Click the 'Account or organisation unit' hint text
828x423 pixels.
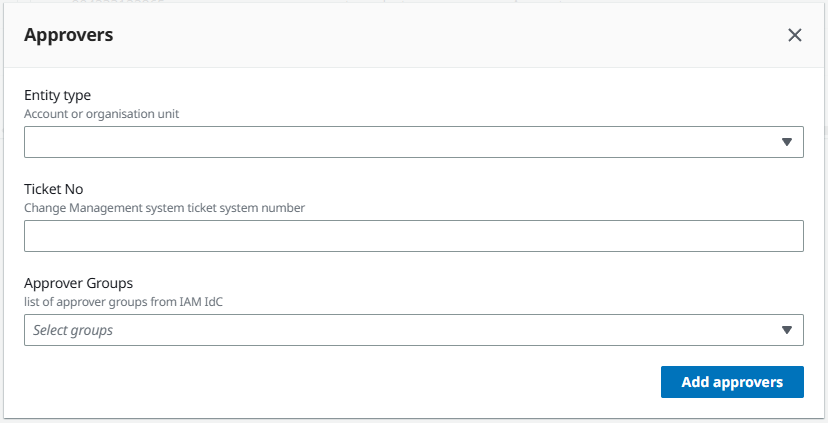(x=101, y=114)
